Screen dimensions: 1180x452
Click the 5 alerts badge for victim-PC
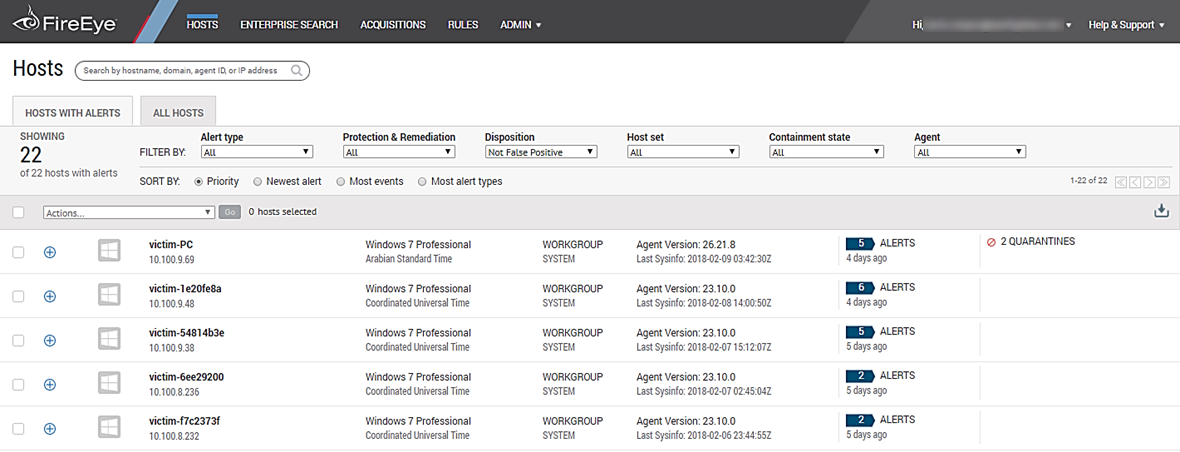(x=860, y=243)
